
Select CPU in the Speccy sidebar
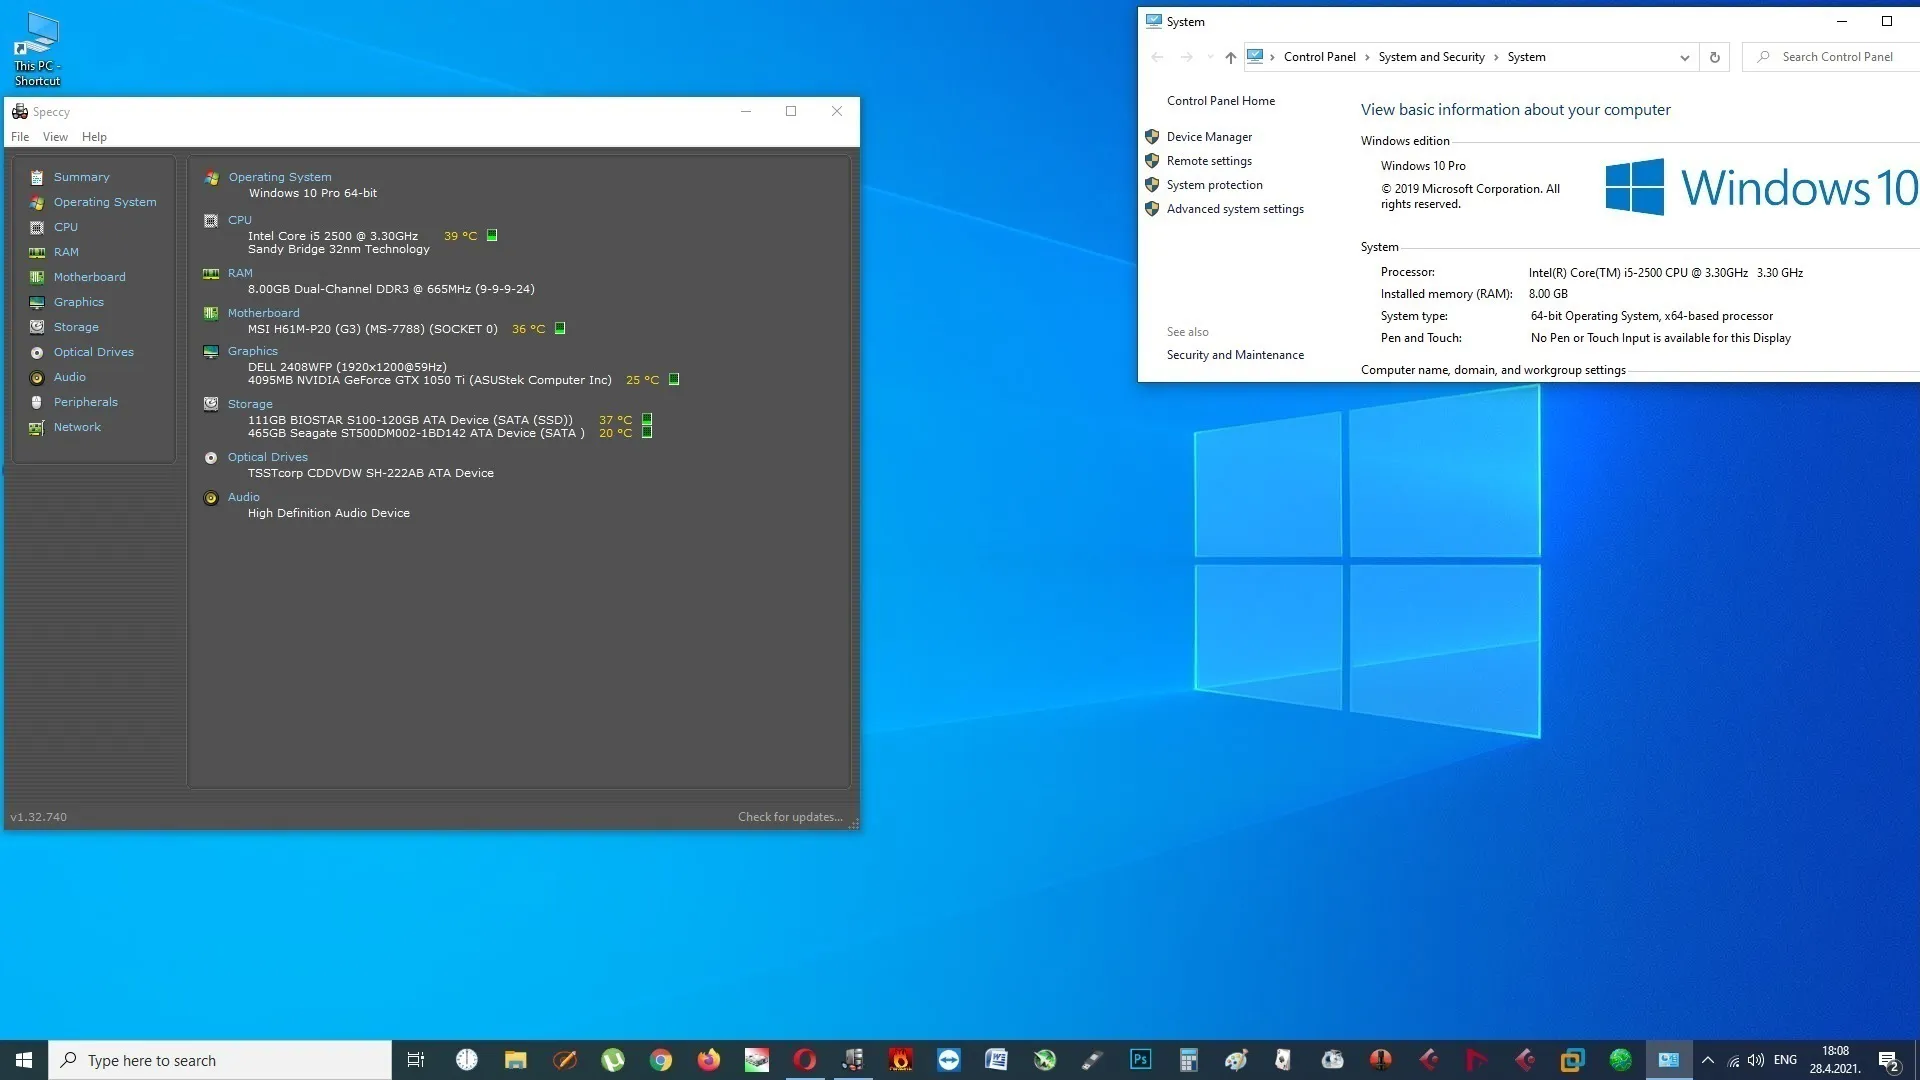(x=65, y=227)
